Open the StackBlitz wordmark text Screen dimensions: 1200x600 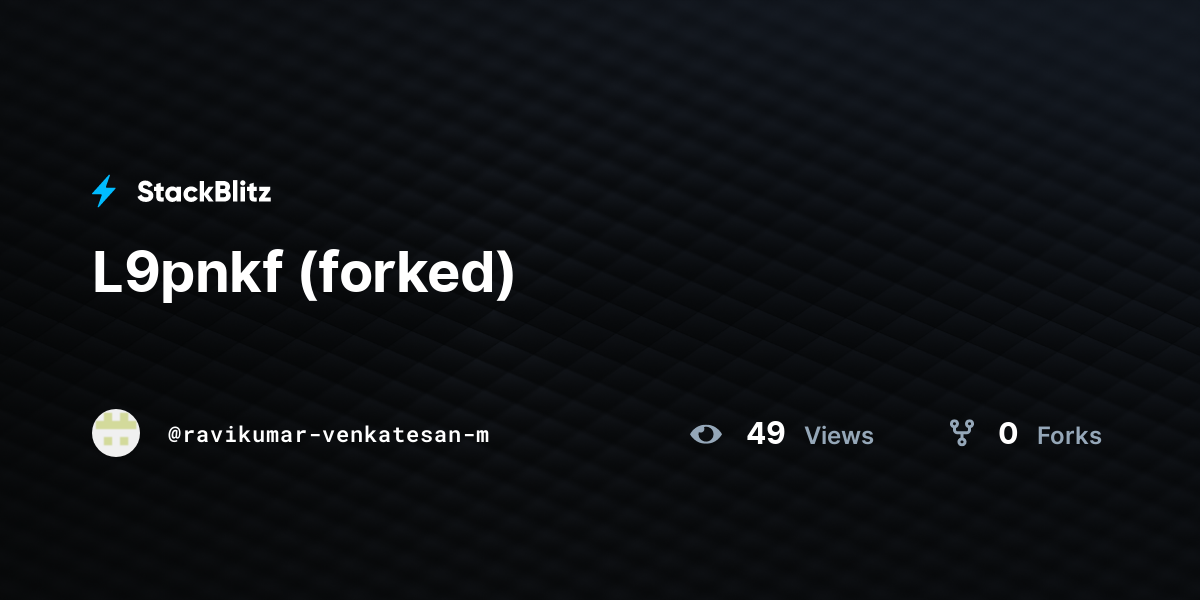[x=204, y=192]
